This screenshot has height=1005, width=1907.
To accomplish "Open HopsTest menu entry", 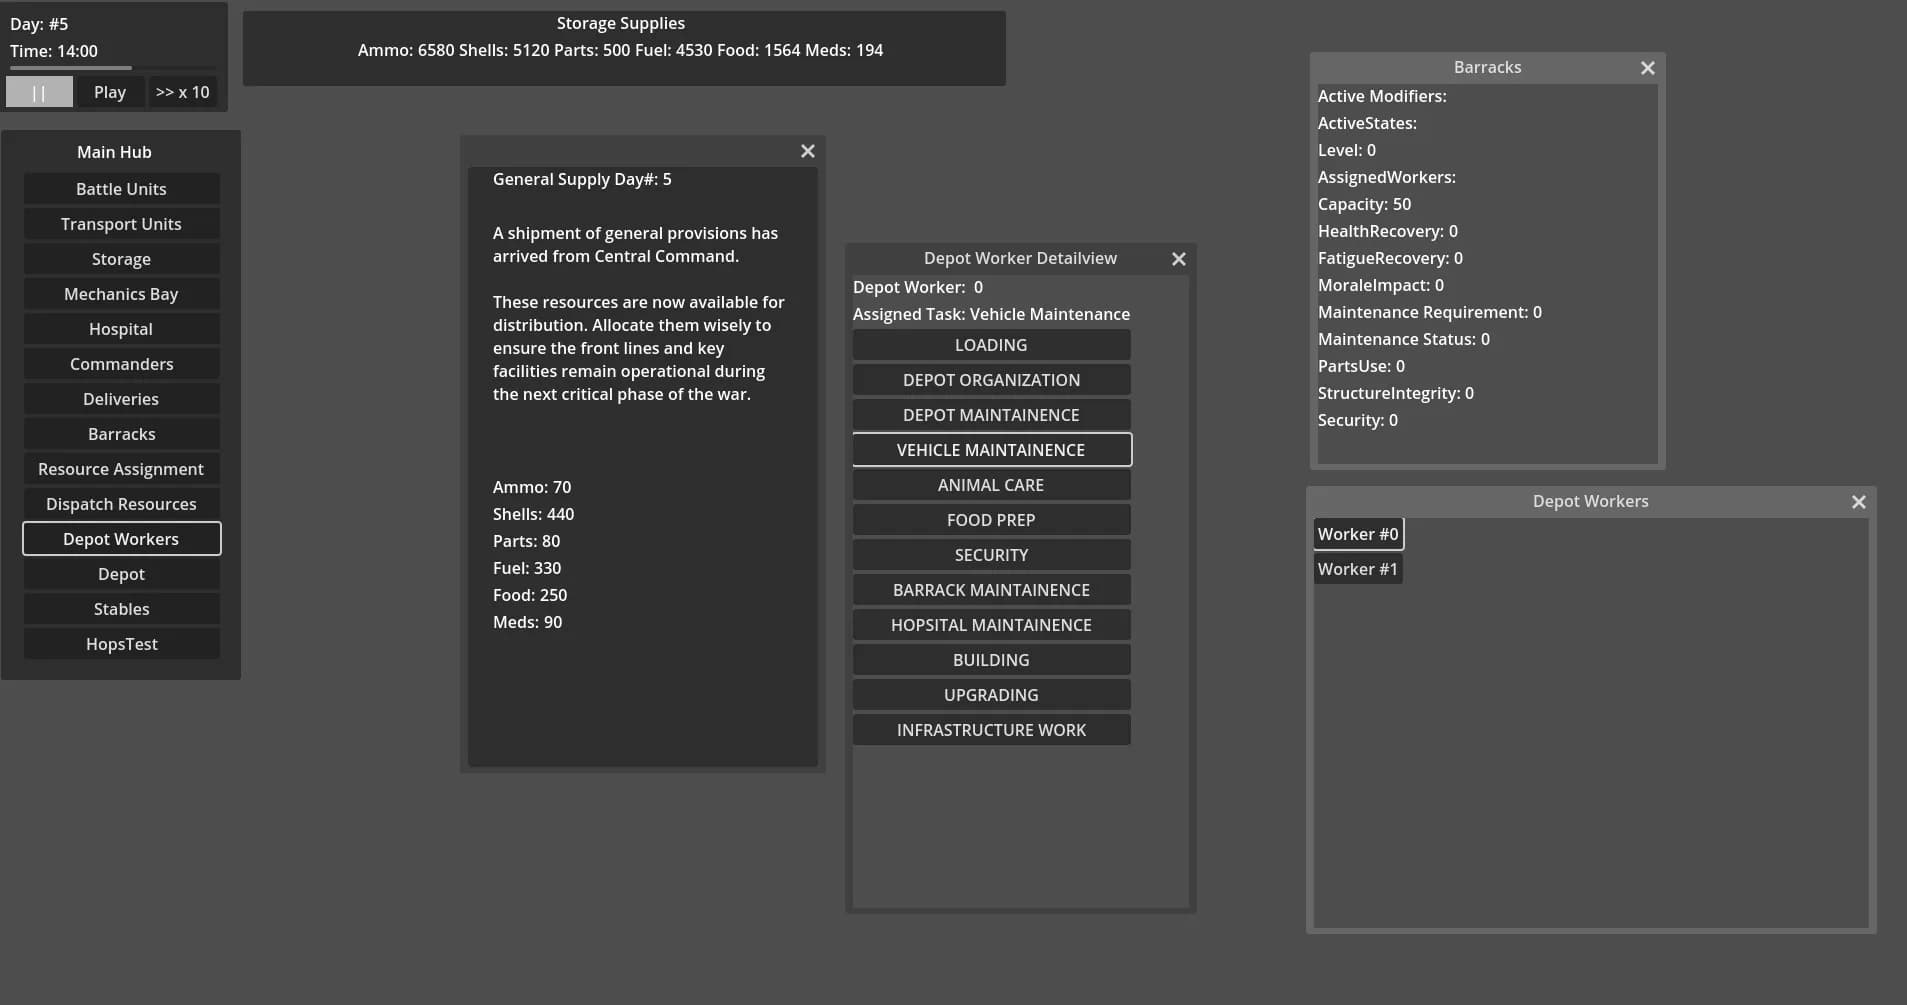I will click(x=121, y=644).
